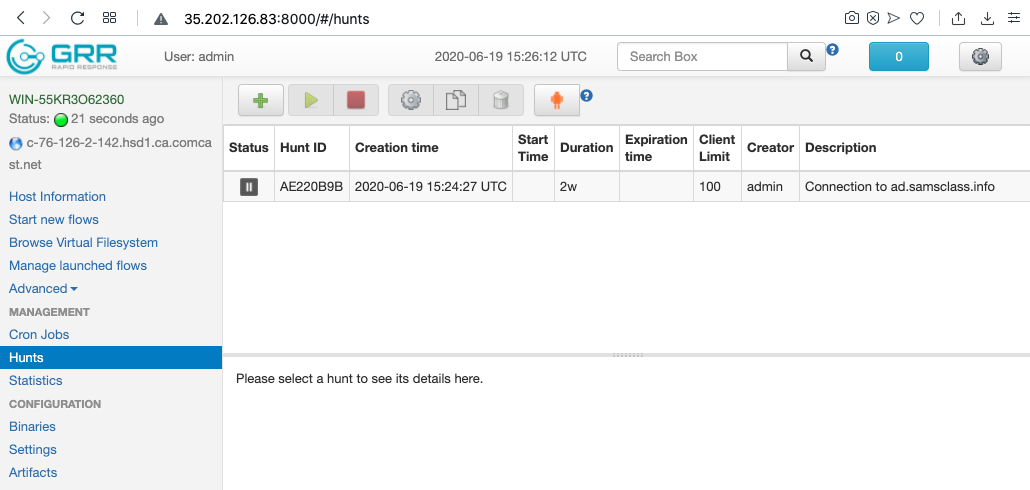Open Manage launched flows link

78,265
